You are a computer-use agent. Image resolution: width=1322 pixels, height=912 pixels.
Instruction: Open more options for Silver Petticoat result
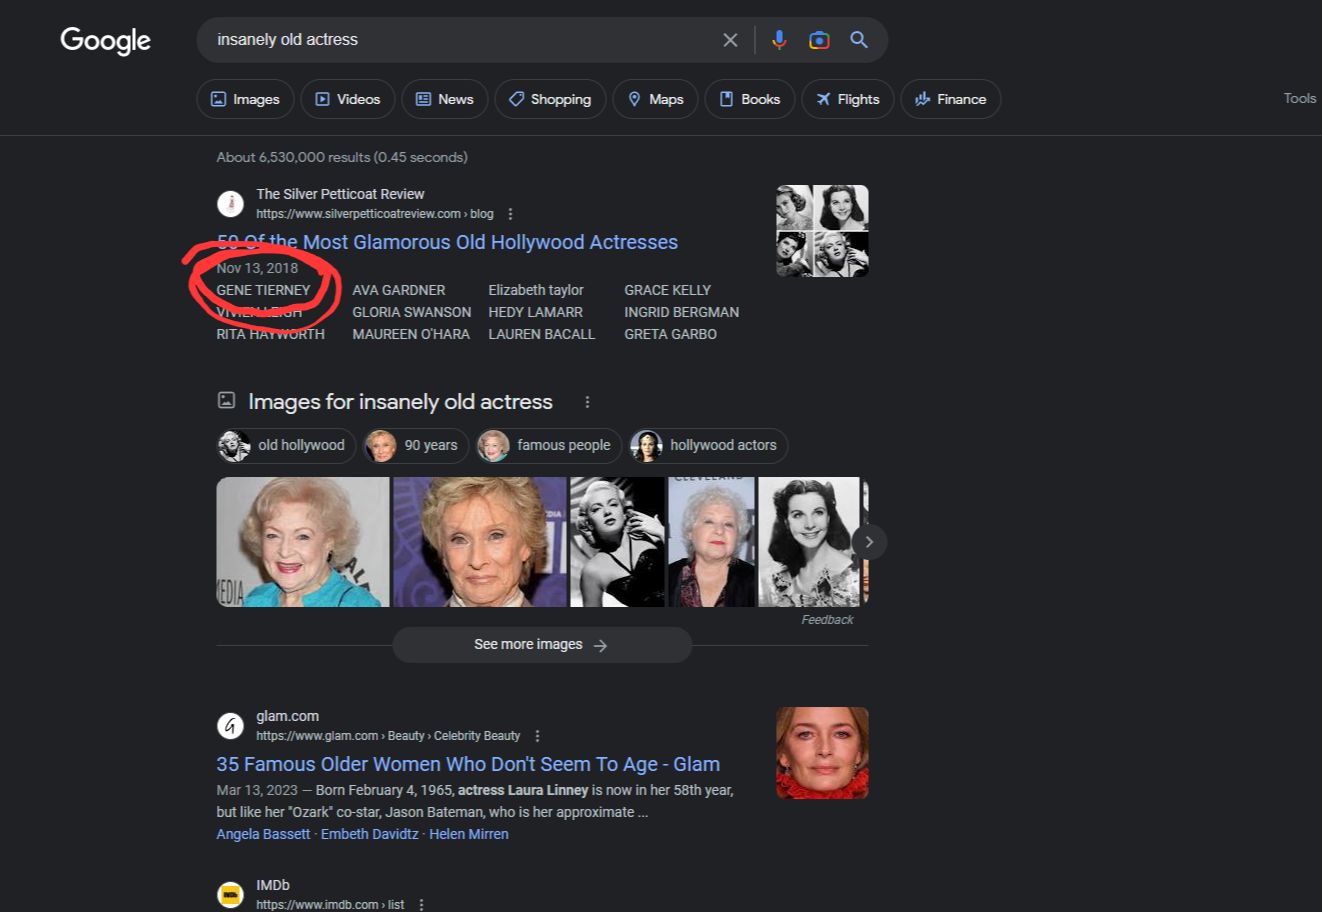coord(510,214)
